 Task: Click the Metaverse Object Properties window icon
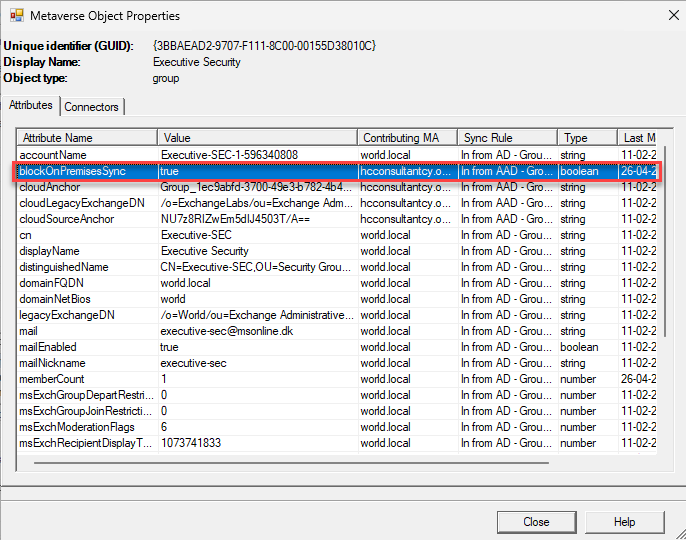[16, 16]
